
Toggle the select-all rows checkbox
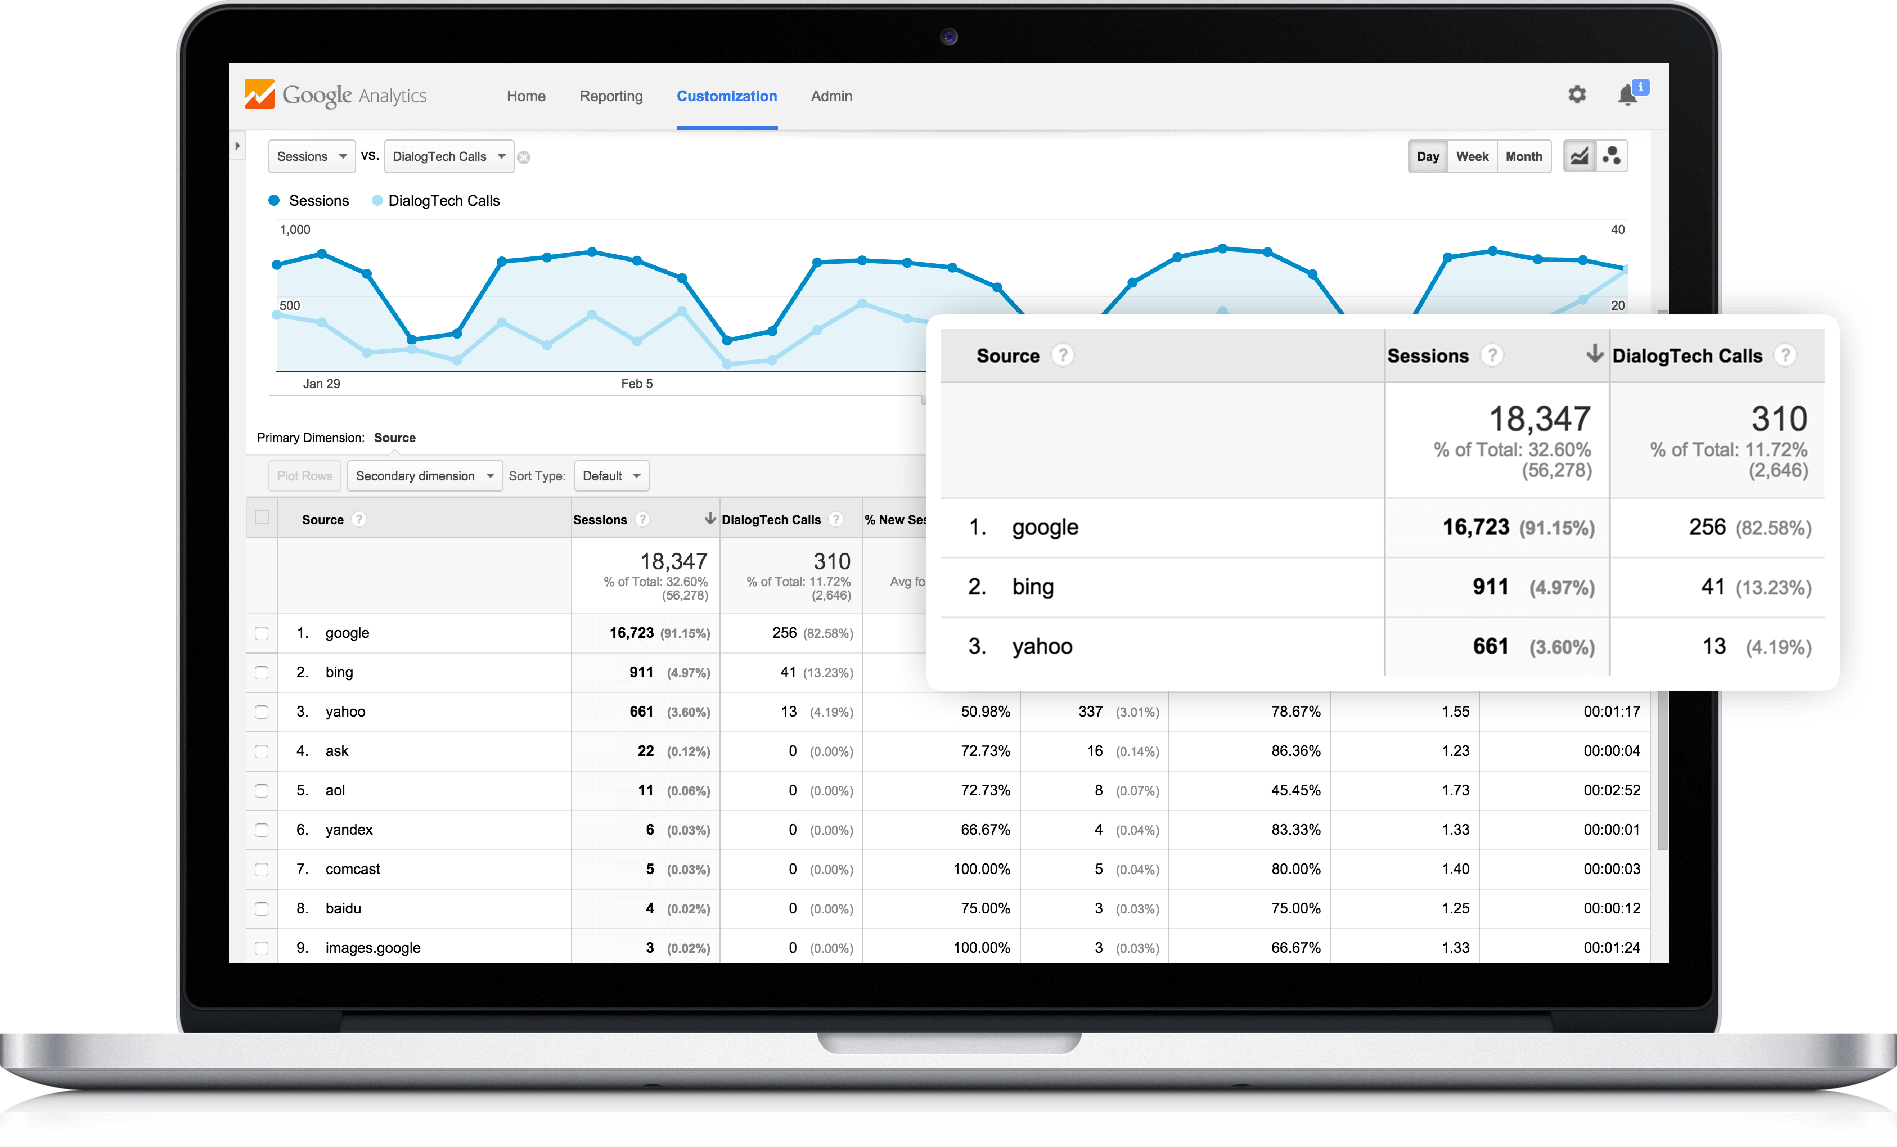point(262,517)
